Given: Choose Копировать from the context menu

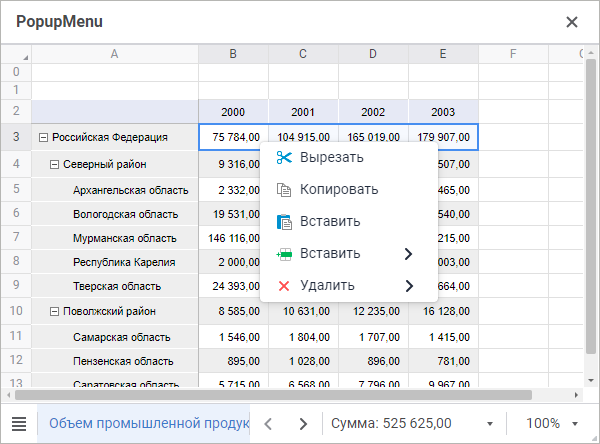Looking at the screenshot, I should (x=339, y=190).
